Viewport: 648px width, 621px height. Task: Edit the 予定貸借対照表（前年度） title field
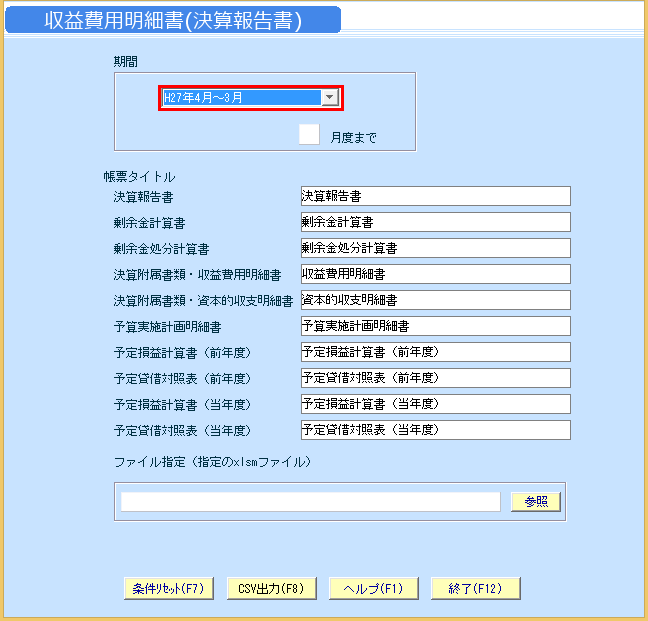pos(436,378)
